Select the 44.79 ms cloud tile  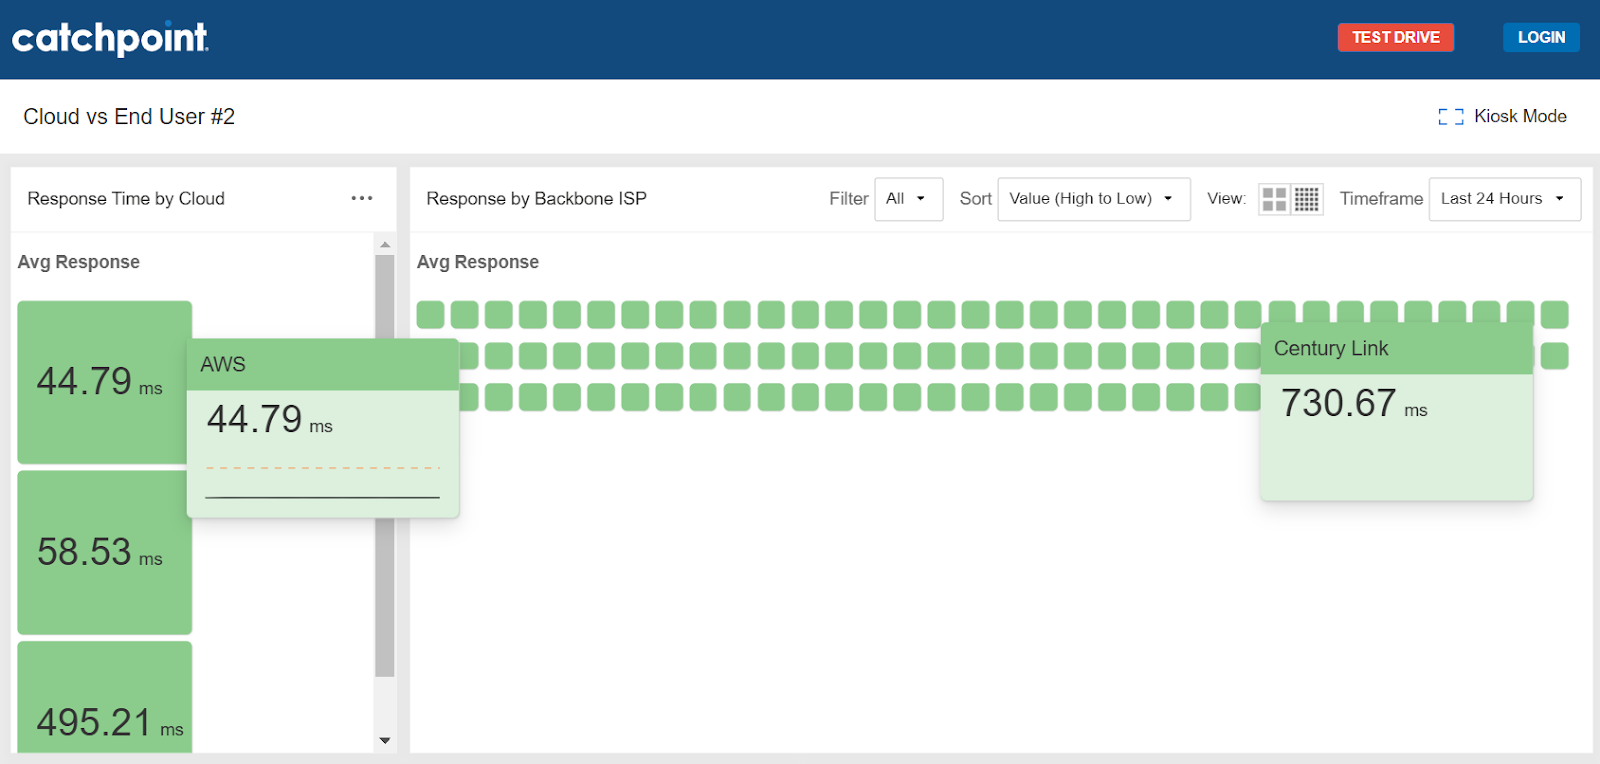pyautogui.click(x=104, y=382)
